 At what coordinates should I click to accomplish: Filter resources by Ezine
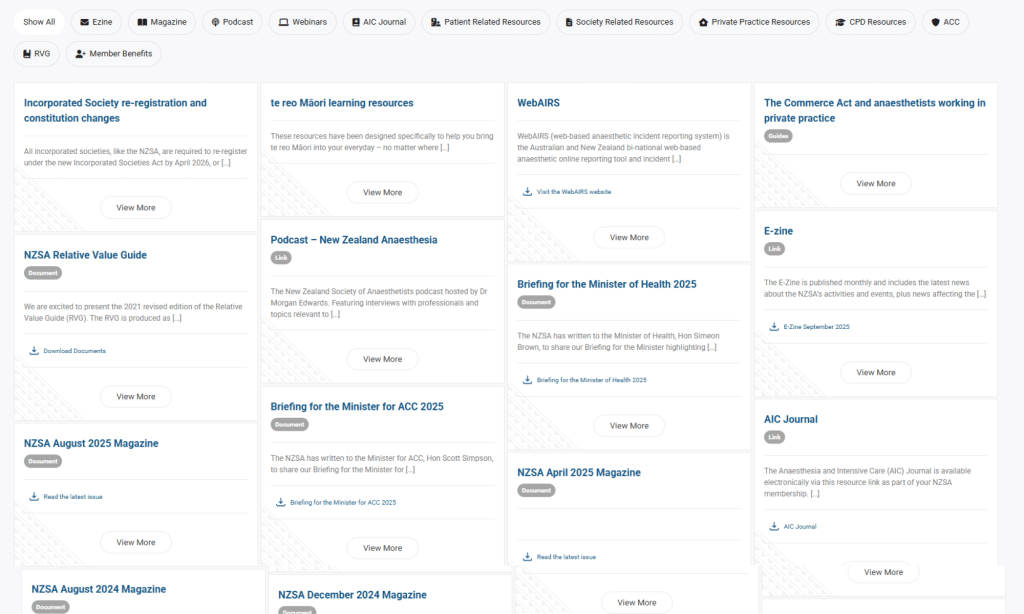click(96, 22)
